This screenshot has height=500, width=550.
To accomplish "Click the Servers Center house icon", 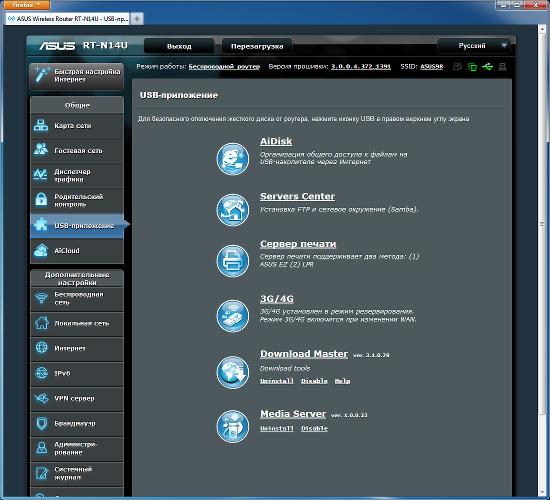I will 233,210.
